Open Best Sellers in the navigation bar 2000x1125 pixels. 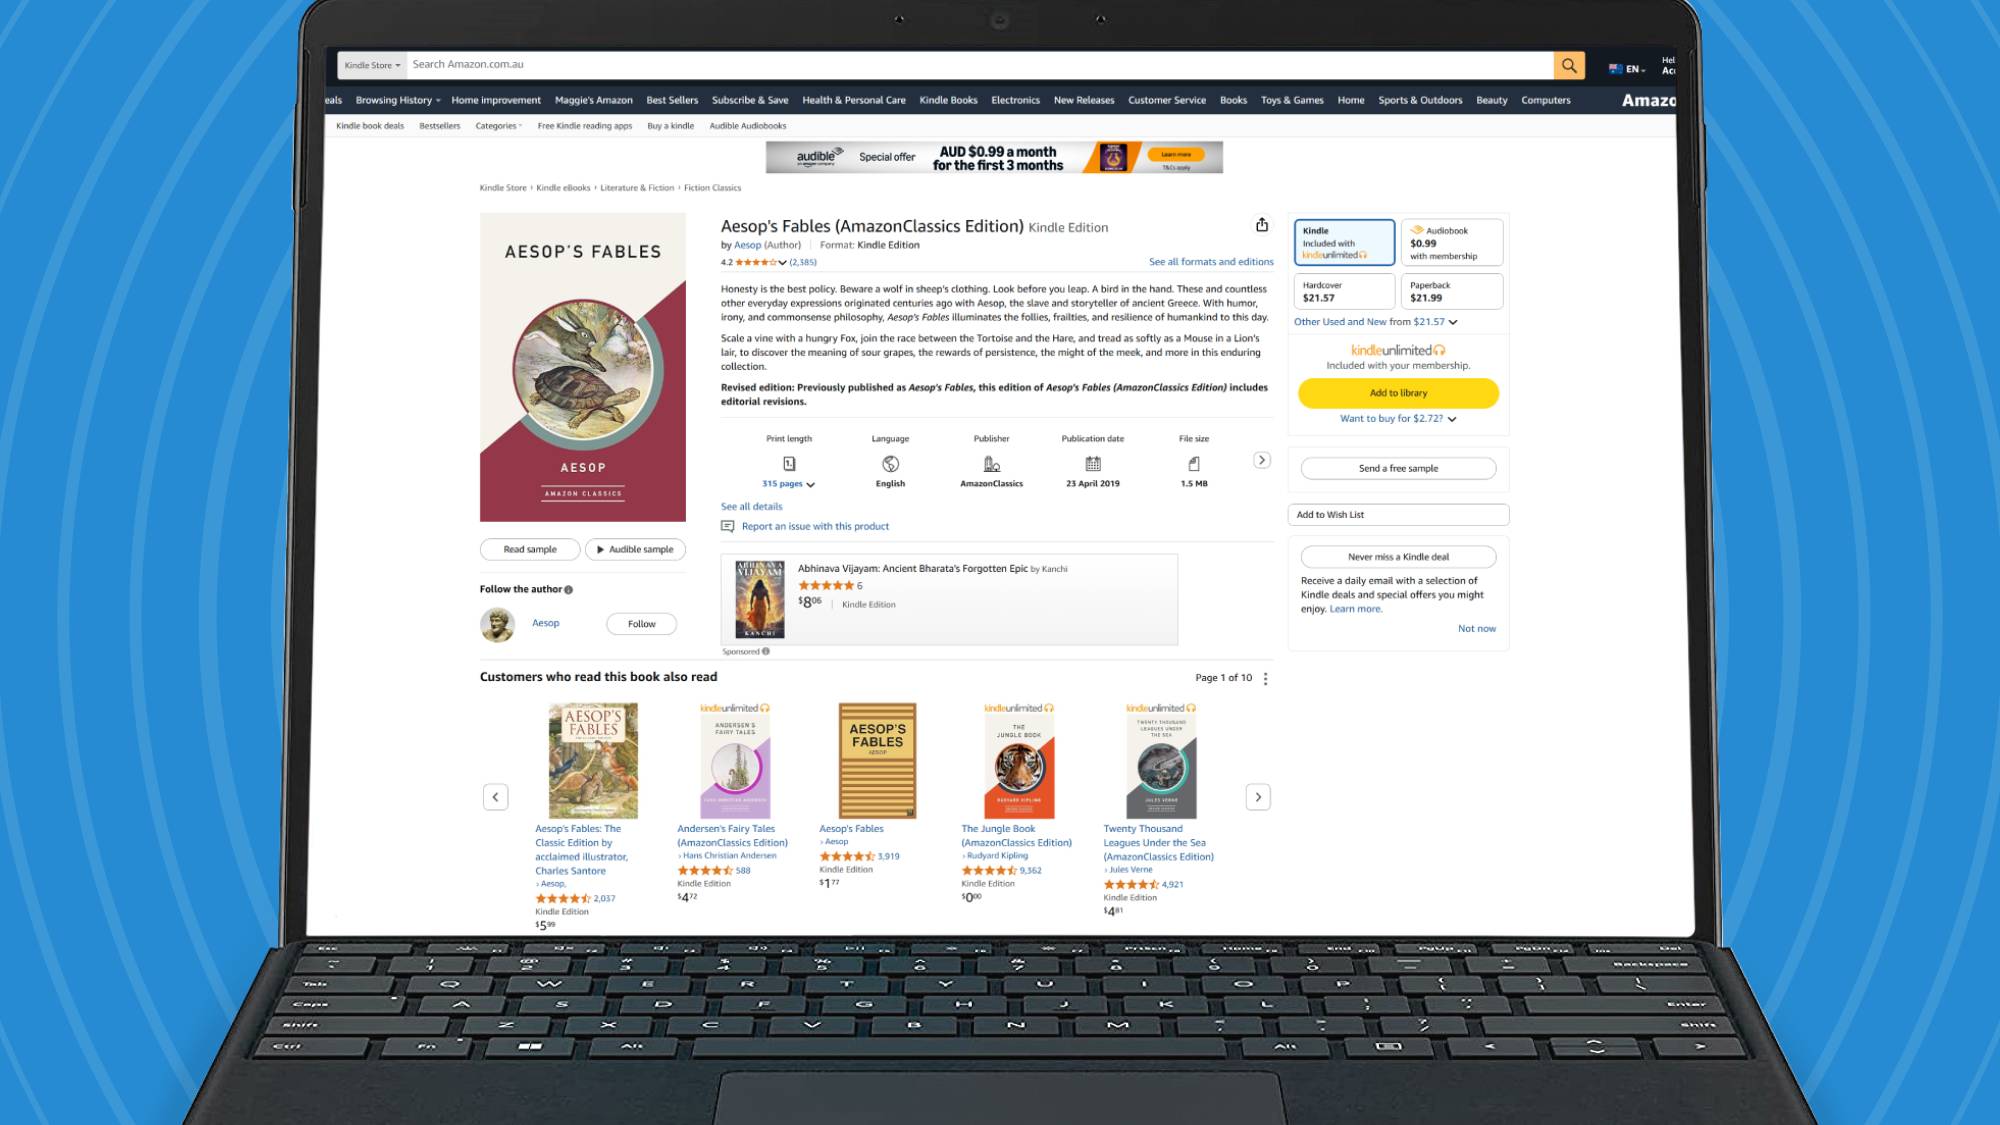point(672,100)
